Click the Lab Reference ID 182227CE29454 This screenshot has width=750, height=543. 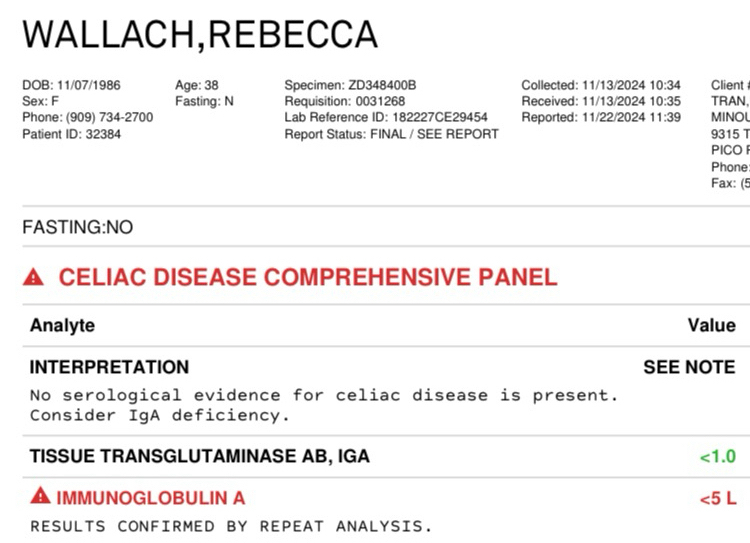point(386,117)
